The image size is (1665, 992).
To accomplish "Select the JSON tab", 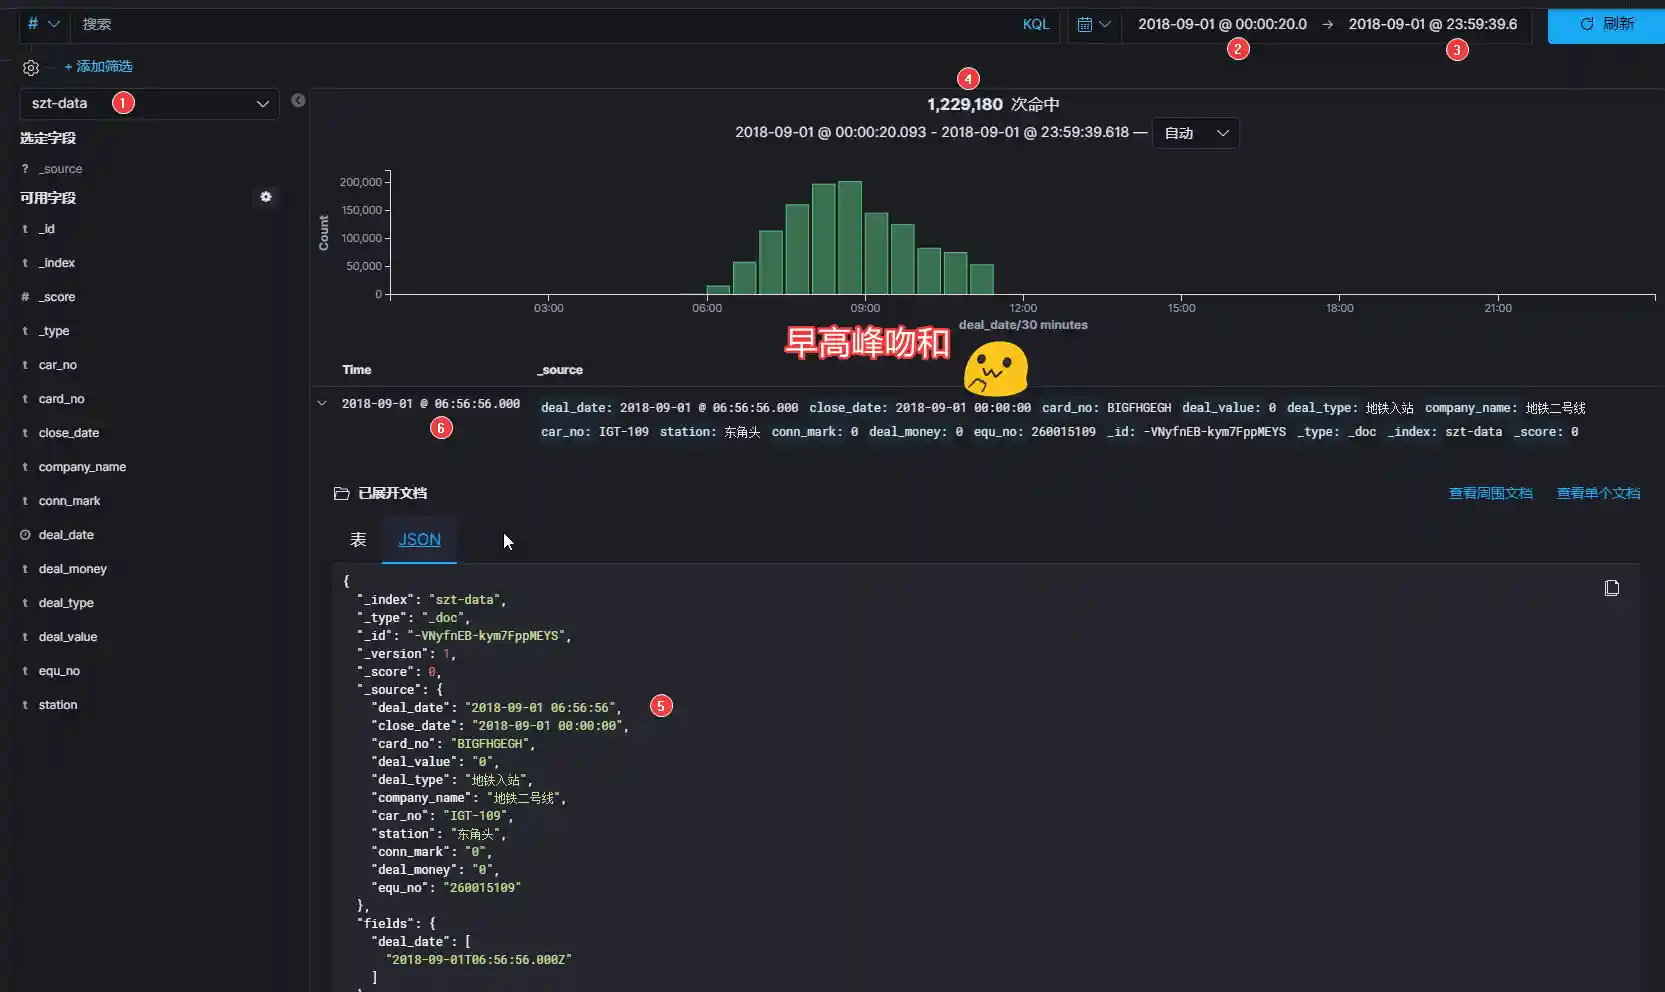I will [419, 540].
